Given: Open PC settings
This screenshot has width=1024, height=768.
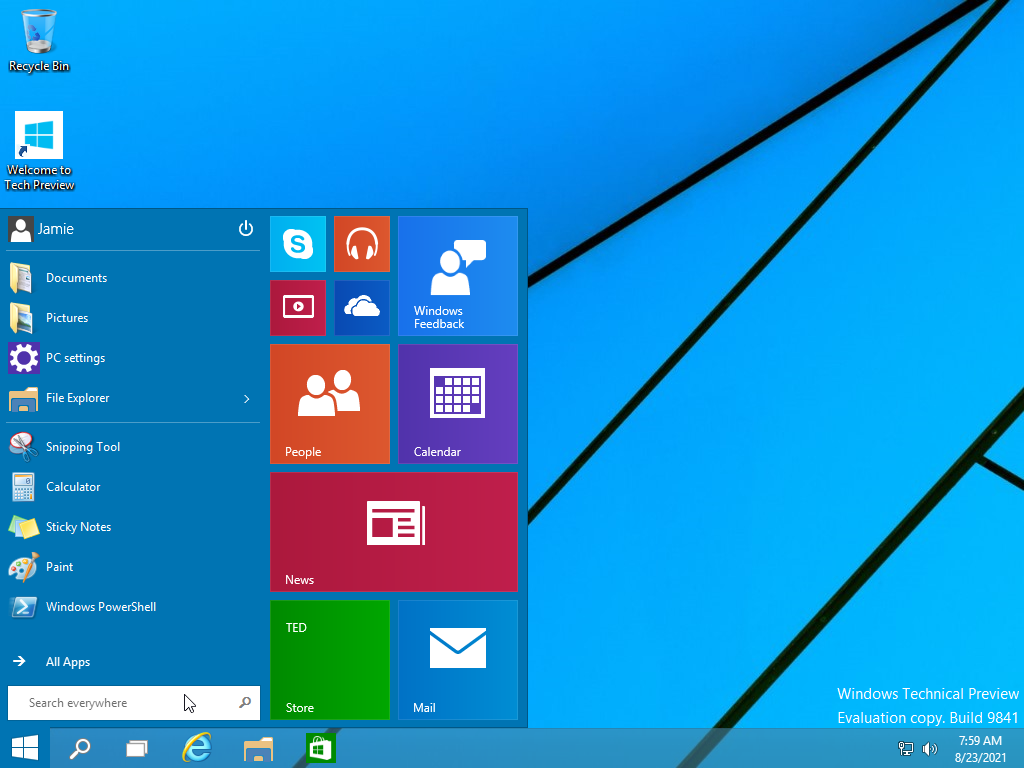Looking at the screenshot, I should 133,358.
